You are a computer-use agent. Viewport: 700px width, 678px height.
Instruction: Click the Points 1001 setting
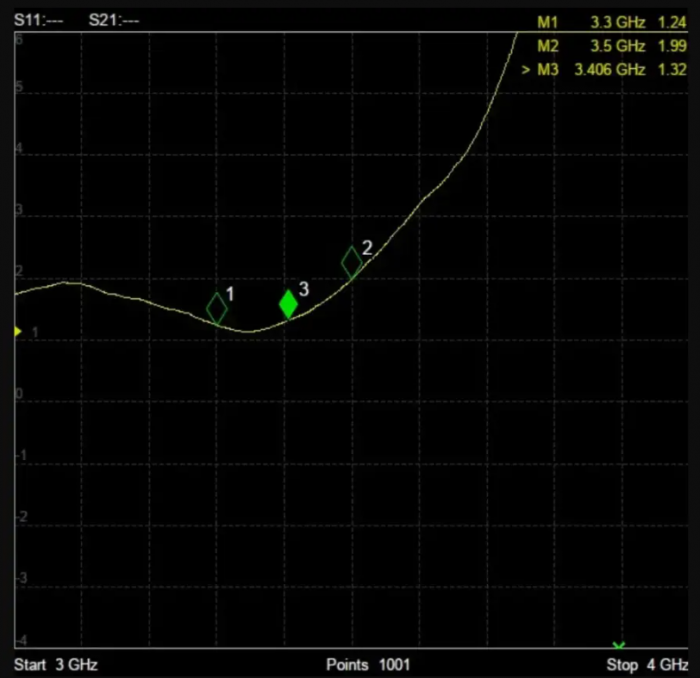368,665
